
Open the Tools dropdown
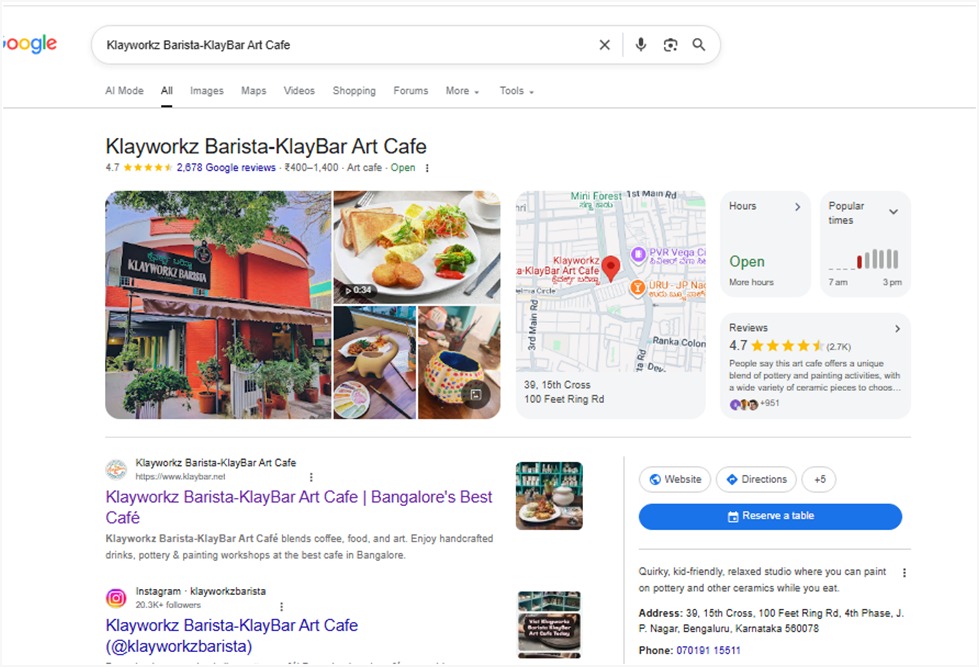coord(516,91)
